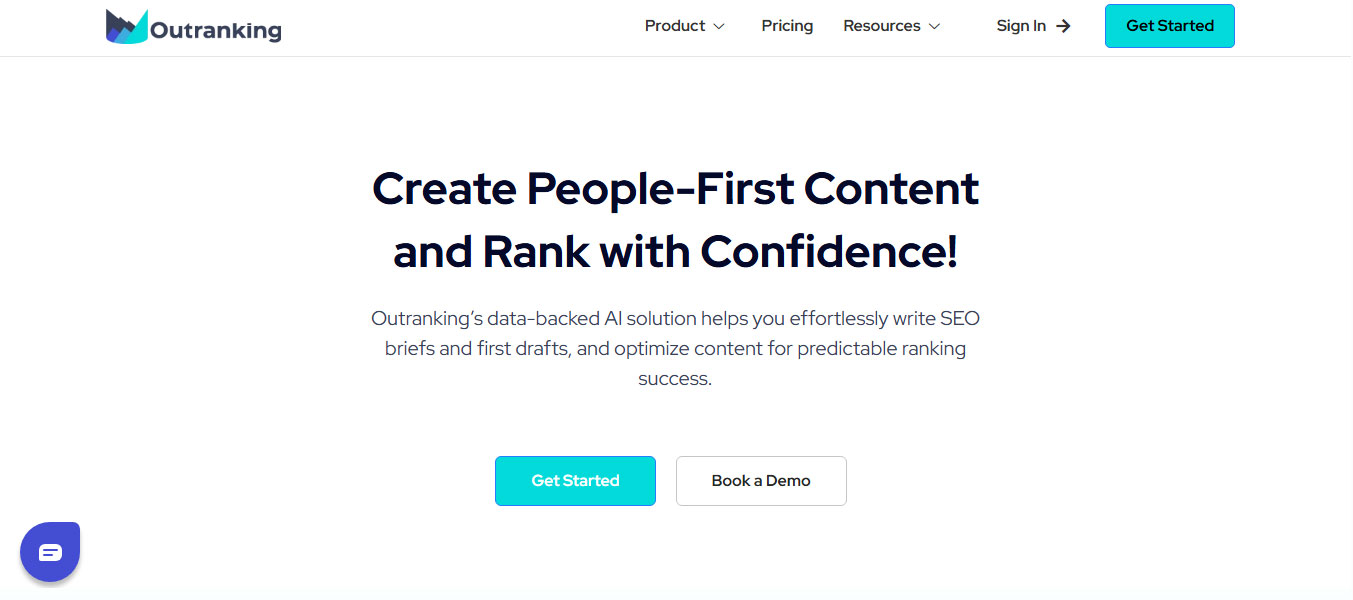1353x600 pixels.
Task: Click the Product dropdown chevron
Action: [718, 27]
